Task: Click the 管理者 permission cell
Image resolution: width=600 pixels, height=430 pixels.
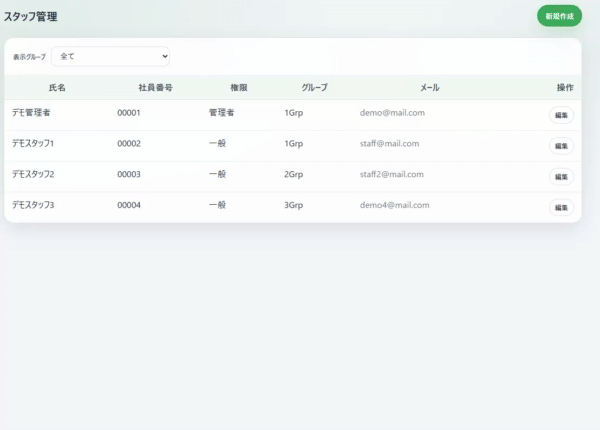Action: click(x=222, y=112)
